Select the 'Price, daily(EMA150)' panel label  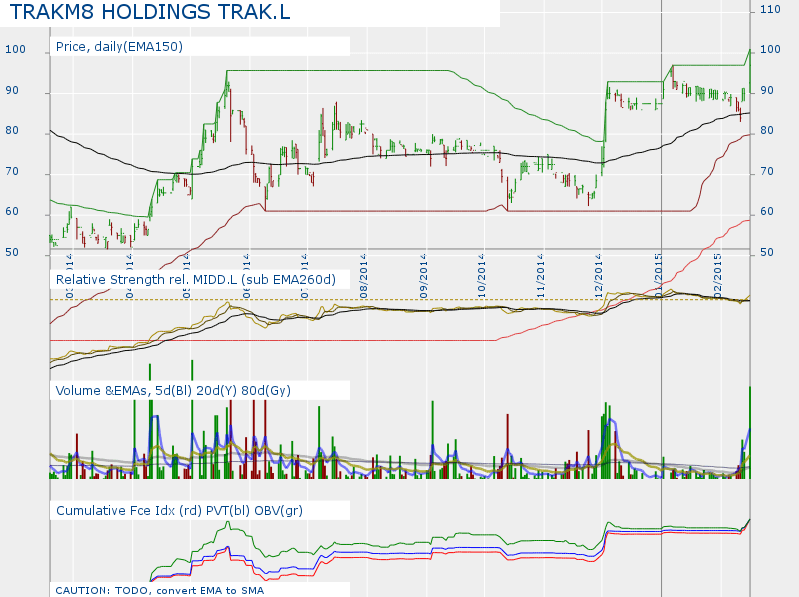[x=119, y=47]
